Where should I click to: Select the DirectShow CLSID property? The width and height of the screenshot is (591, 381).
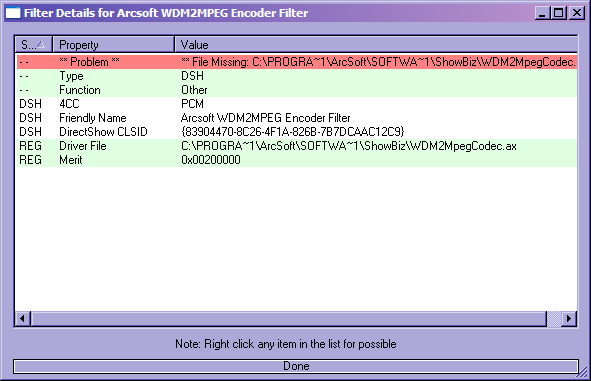click(103, 132)
